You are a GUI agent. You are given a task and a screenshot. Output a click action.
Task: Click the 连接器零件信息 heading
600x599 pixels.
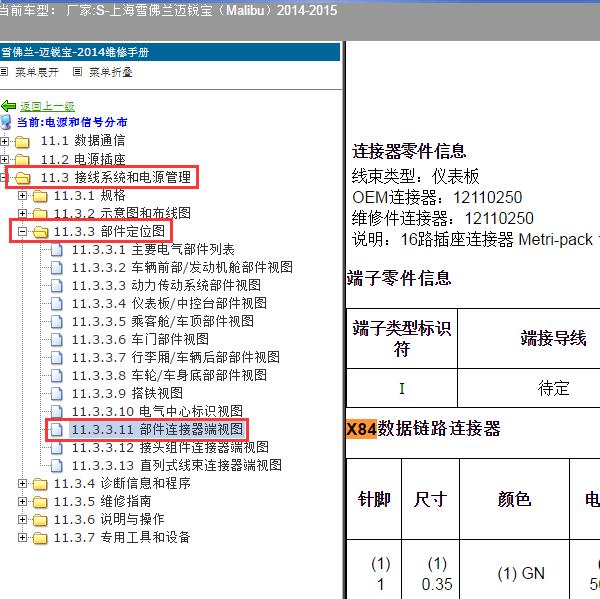(x=409, y=151)
